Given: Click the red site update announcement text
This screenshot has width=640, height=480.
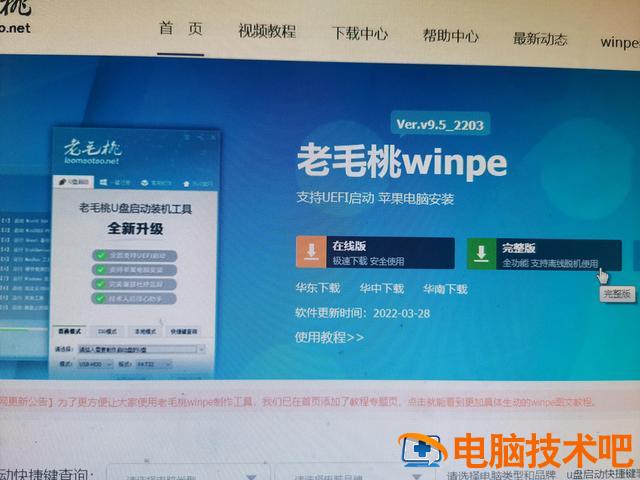Looking at the screenshot, I should [296, 402].
